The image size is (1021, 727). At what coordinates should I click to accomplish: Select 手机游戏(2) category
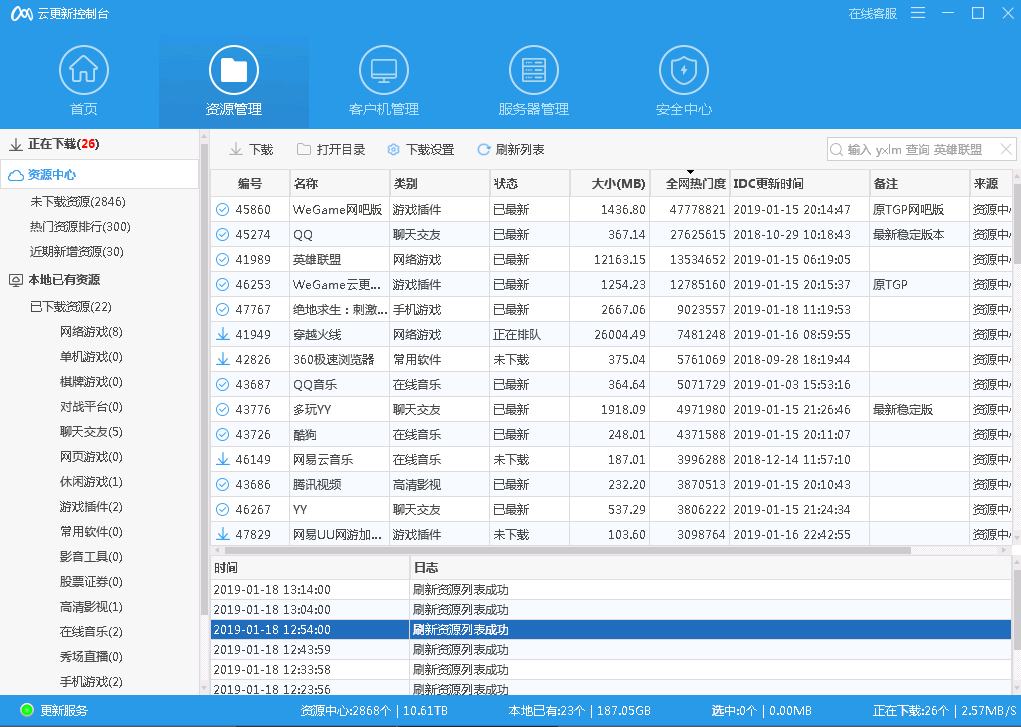91,681
